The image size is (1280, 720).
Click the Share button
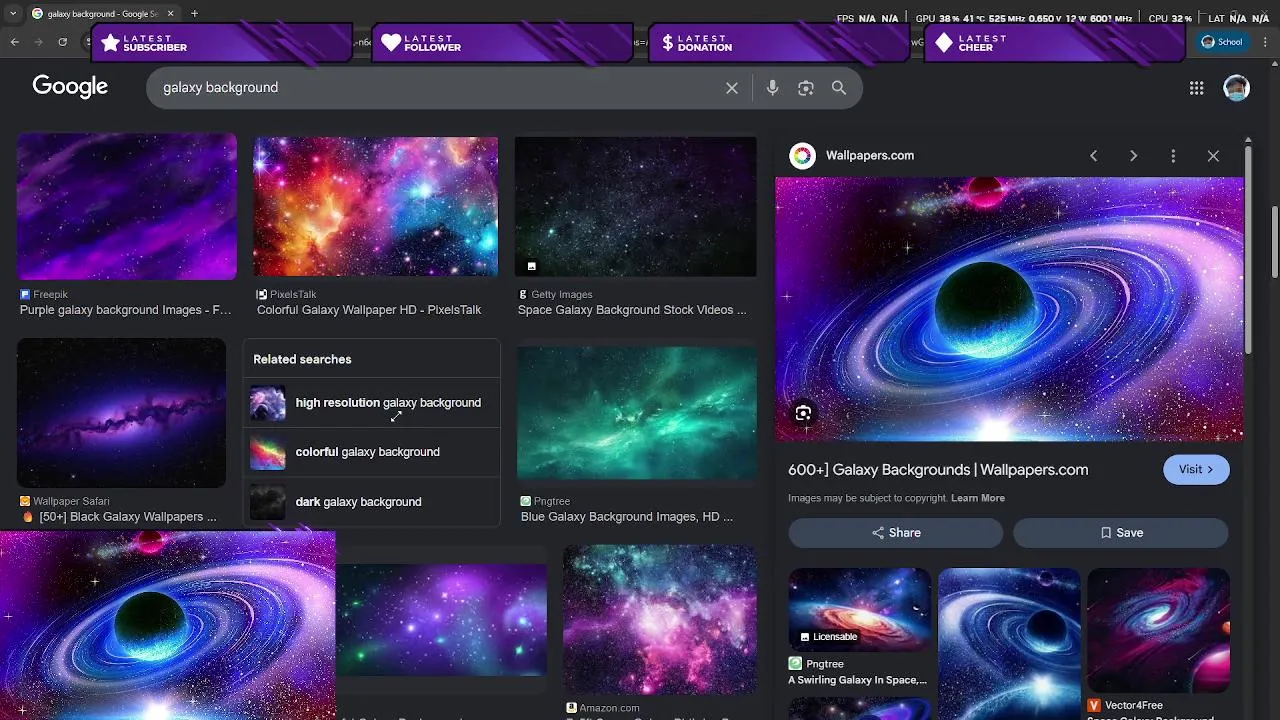tap(895, 533)
